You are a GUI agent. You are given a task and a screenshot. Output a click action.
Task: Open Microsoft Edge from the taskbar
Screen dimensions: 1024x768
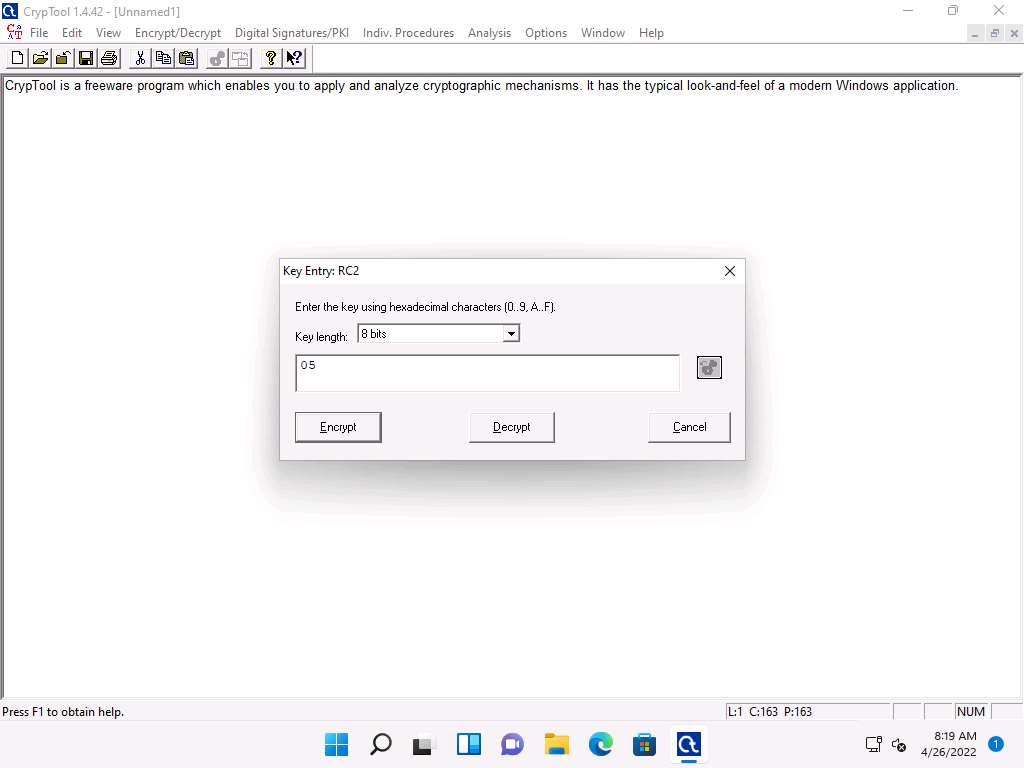coord(601,744)
